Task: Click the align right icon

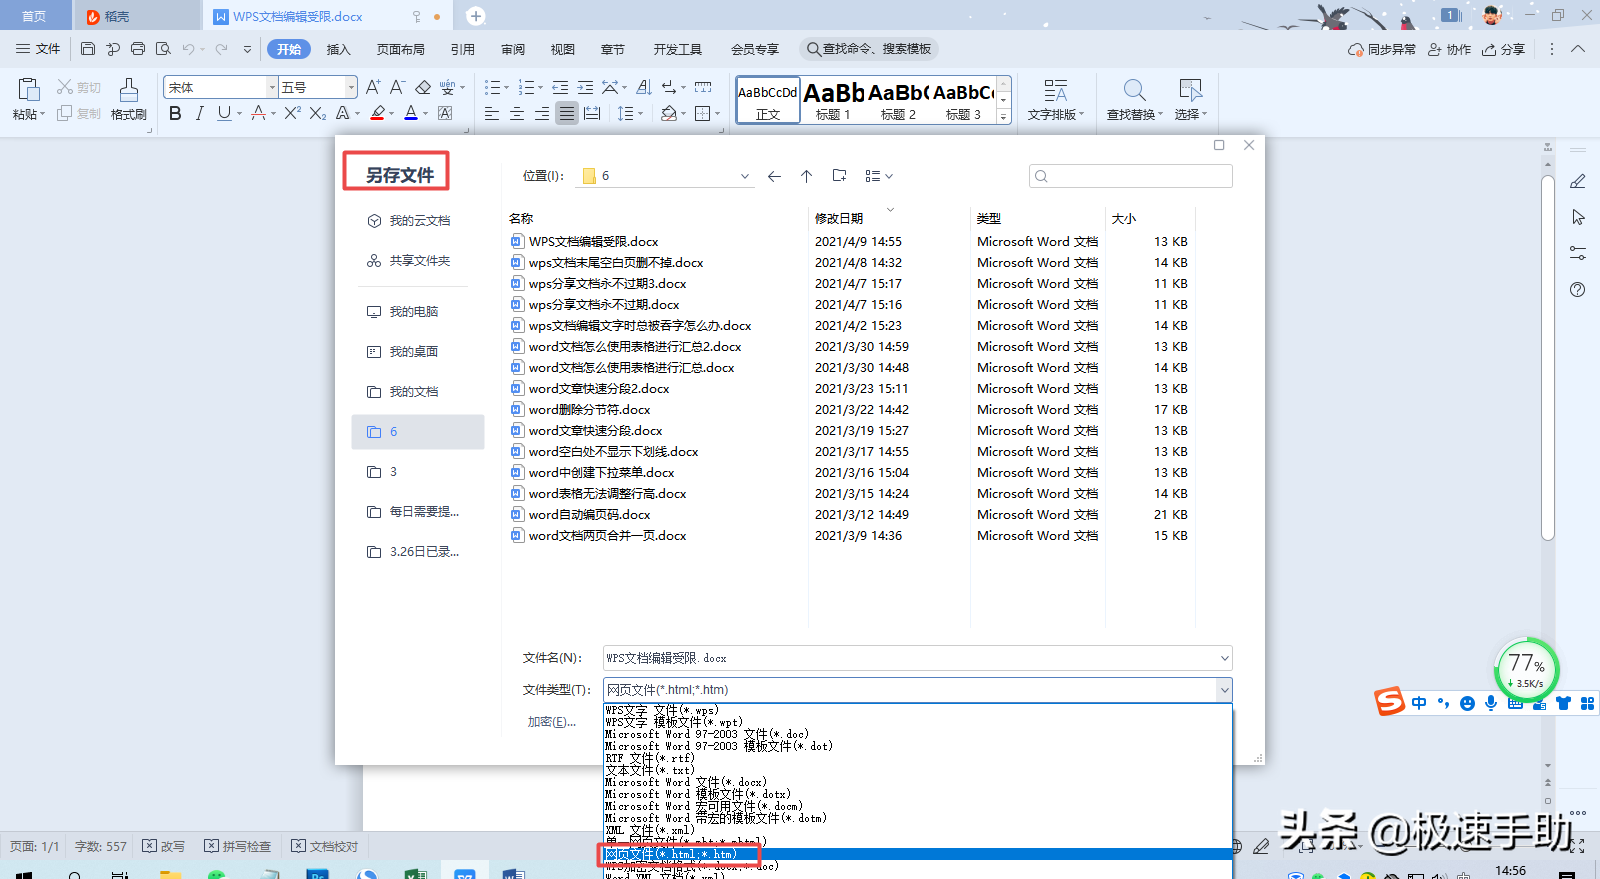Action: click(542, 114)
